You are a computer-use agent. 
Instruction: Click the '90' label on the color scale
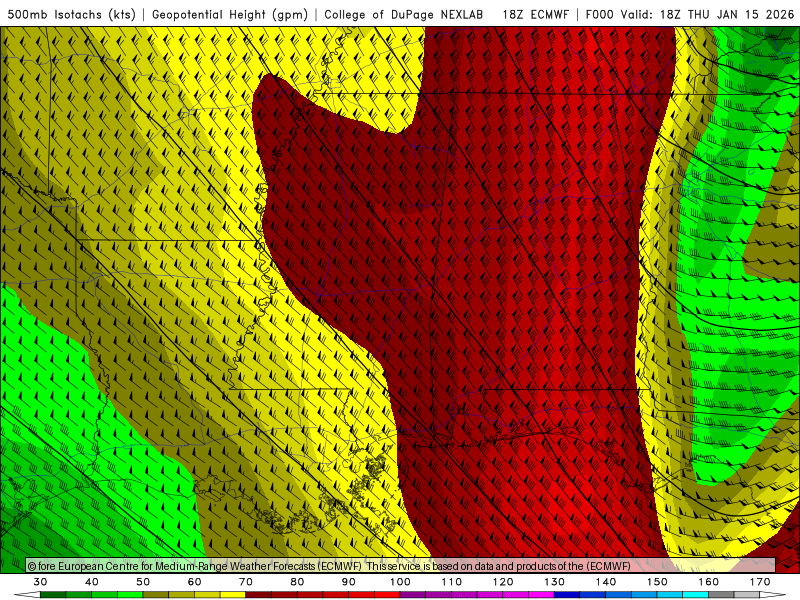click(x=348, y=582)
